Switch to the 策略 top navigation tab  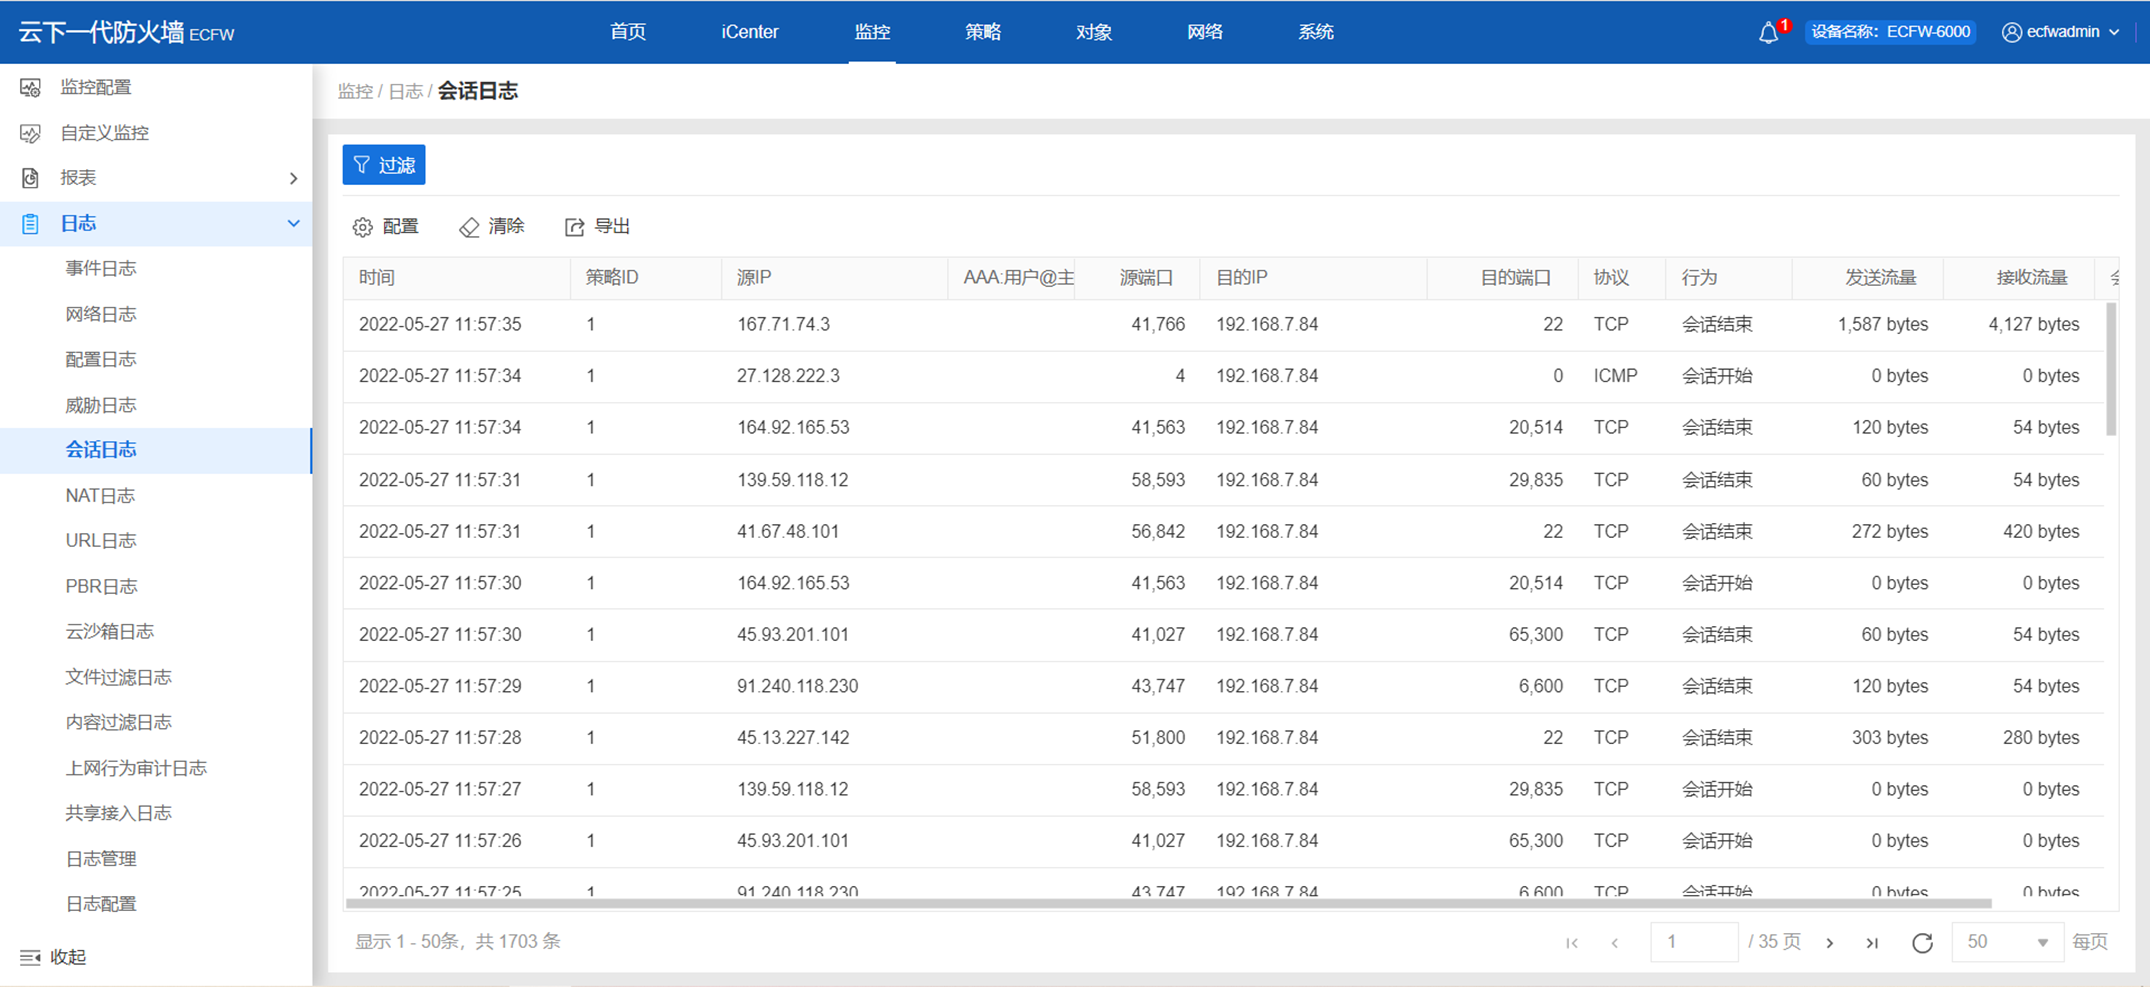[982, 32]
